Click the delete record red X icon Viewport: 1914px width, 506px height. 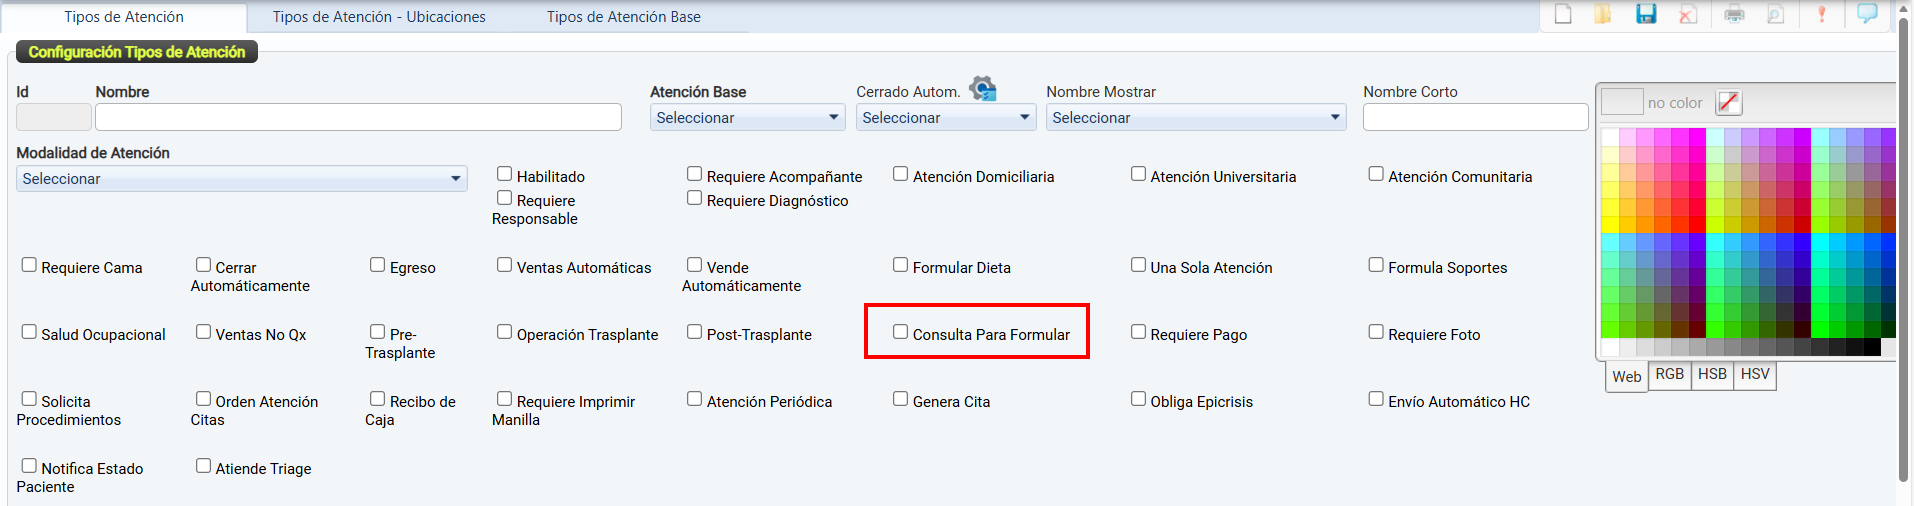[1688, 14]
